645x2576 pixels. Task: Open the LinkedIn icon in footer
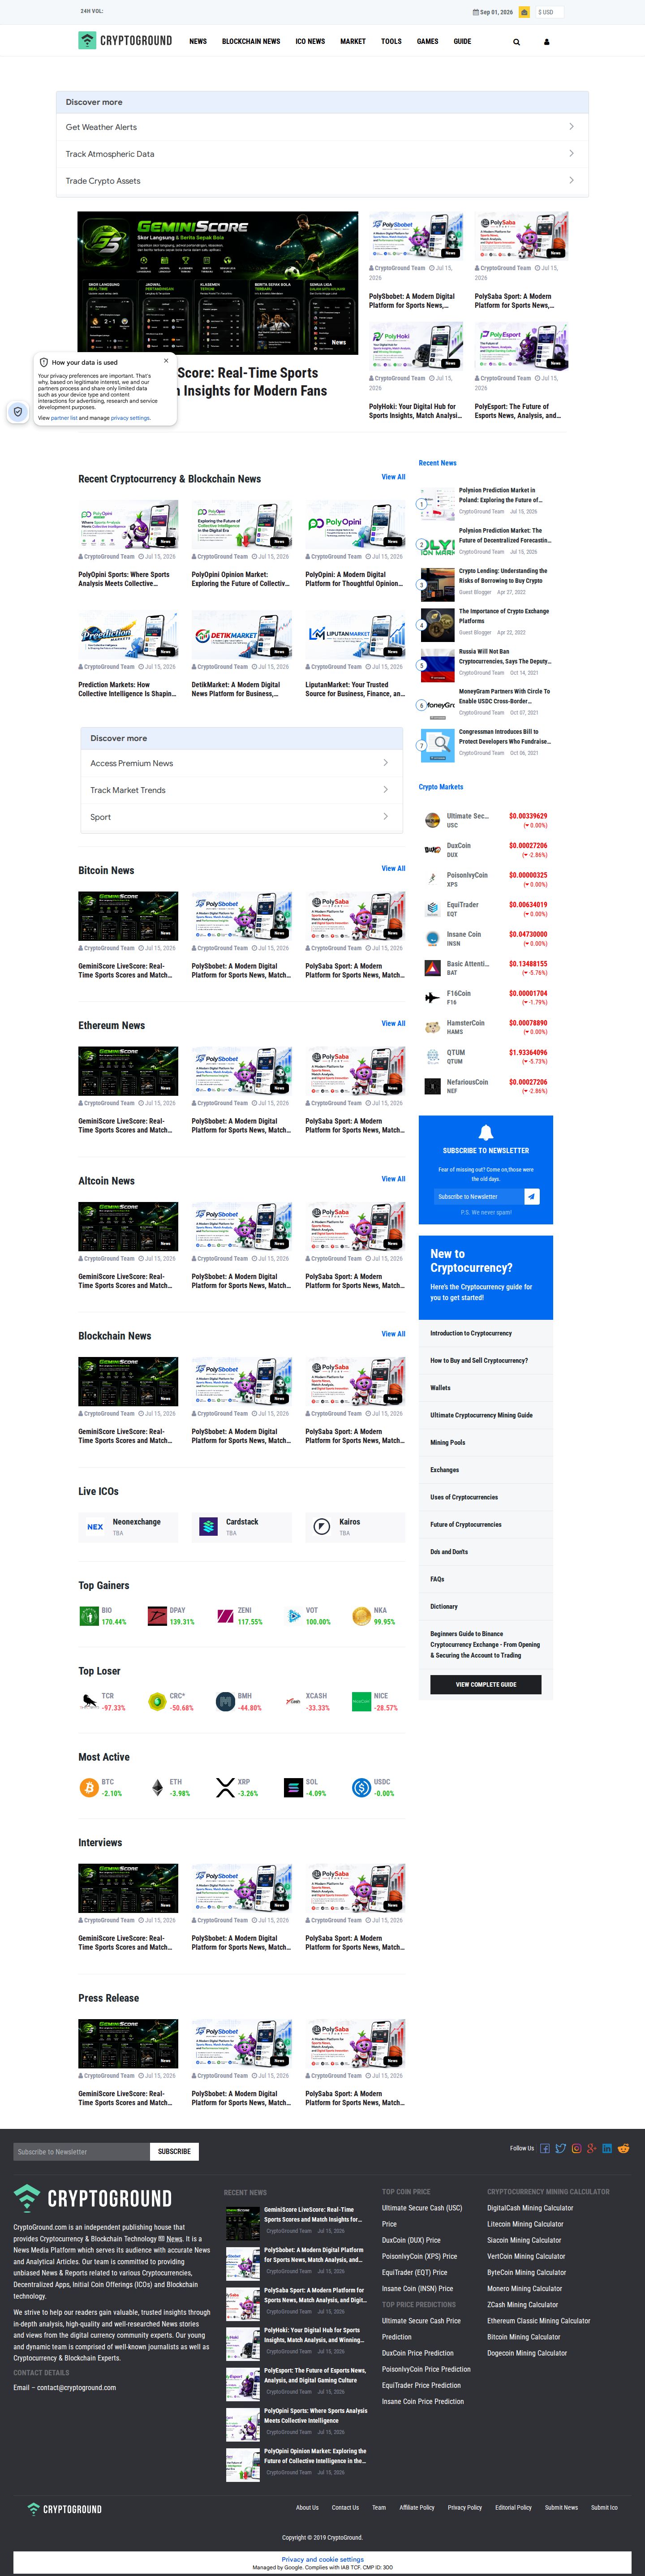click(x=607, y=2148)
